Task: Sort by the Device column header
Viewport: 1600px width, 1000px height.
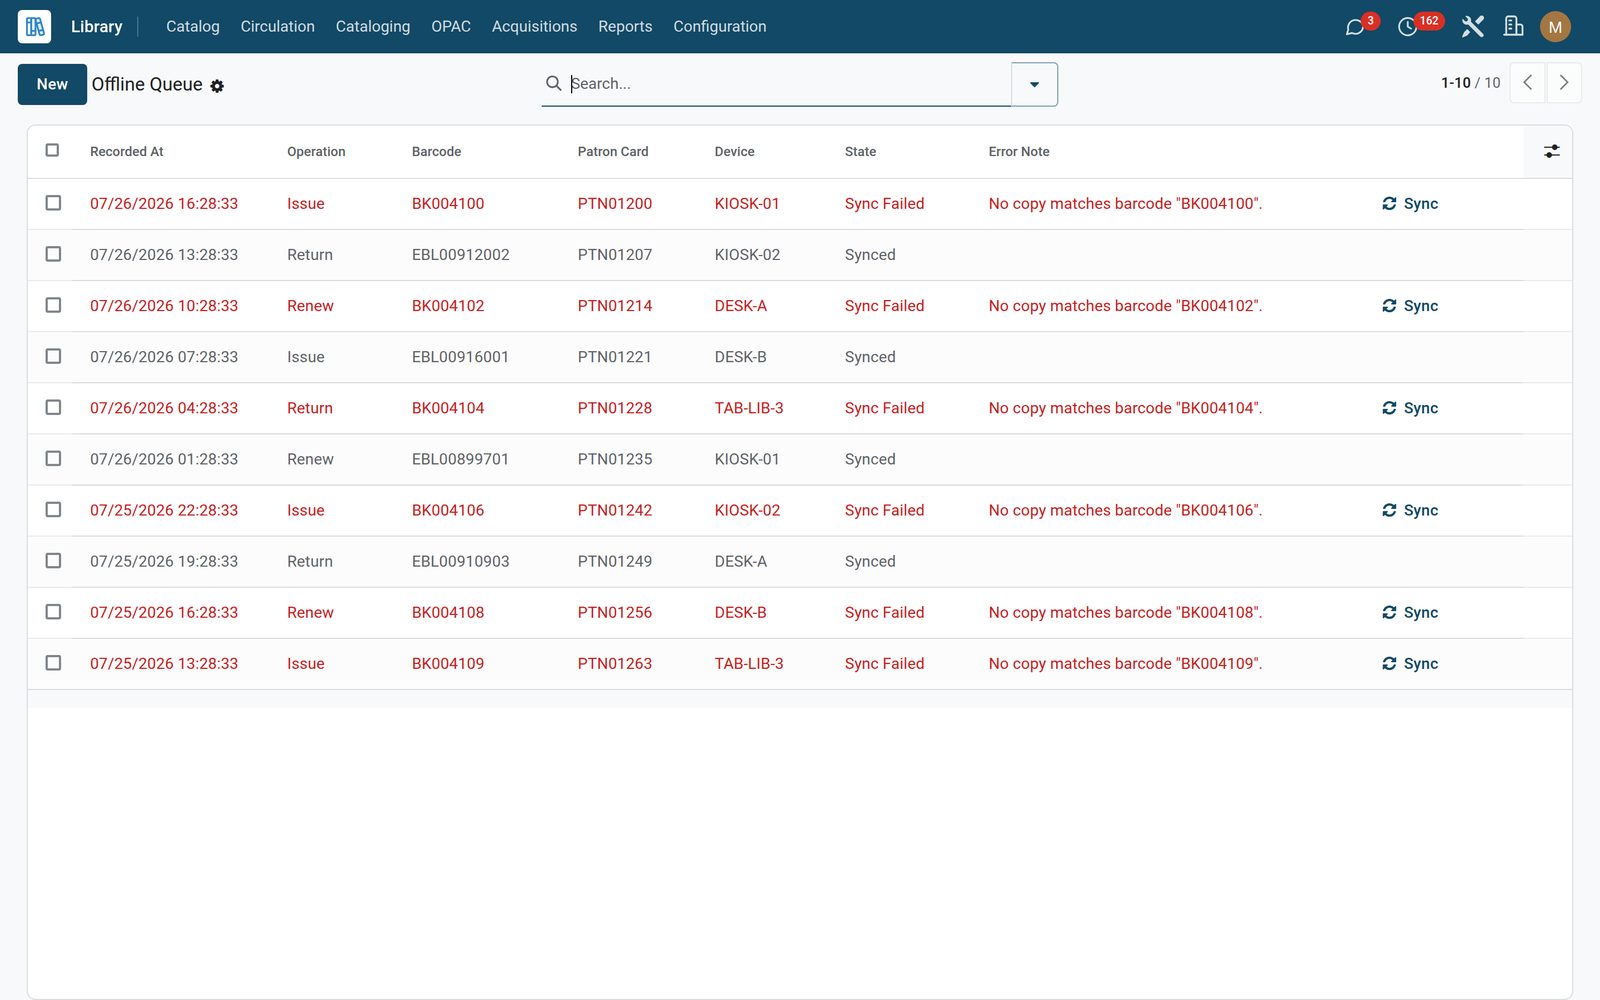Action: pos(734,152)
